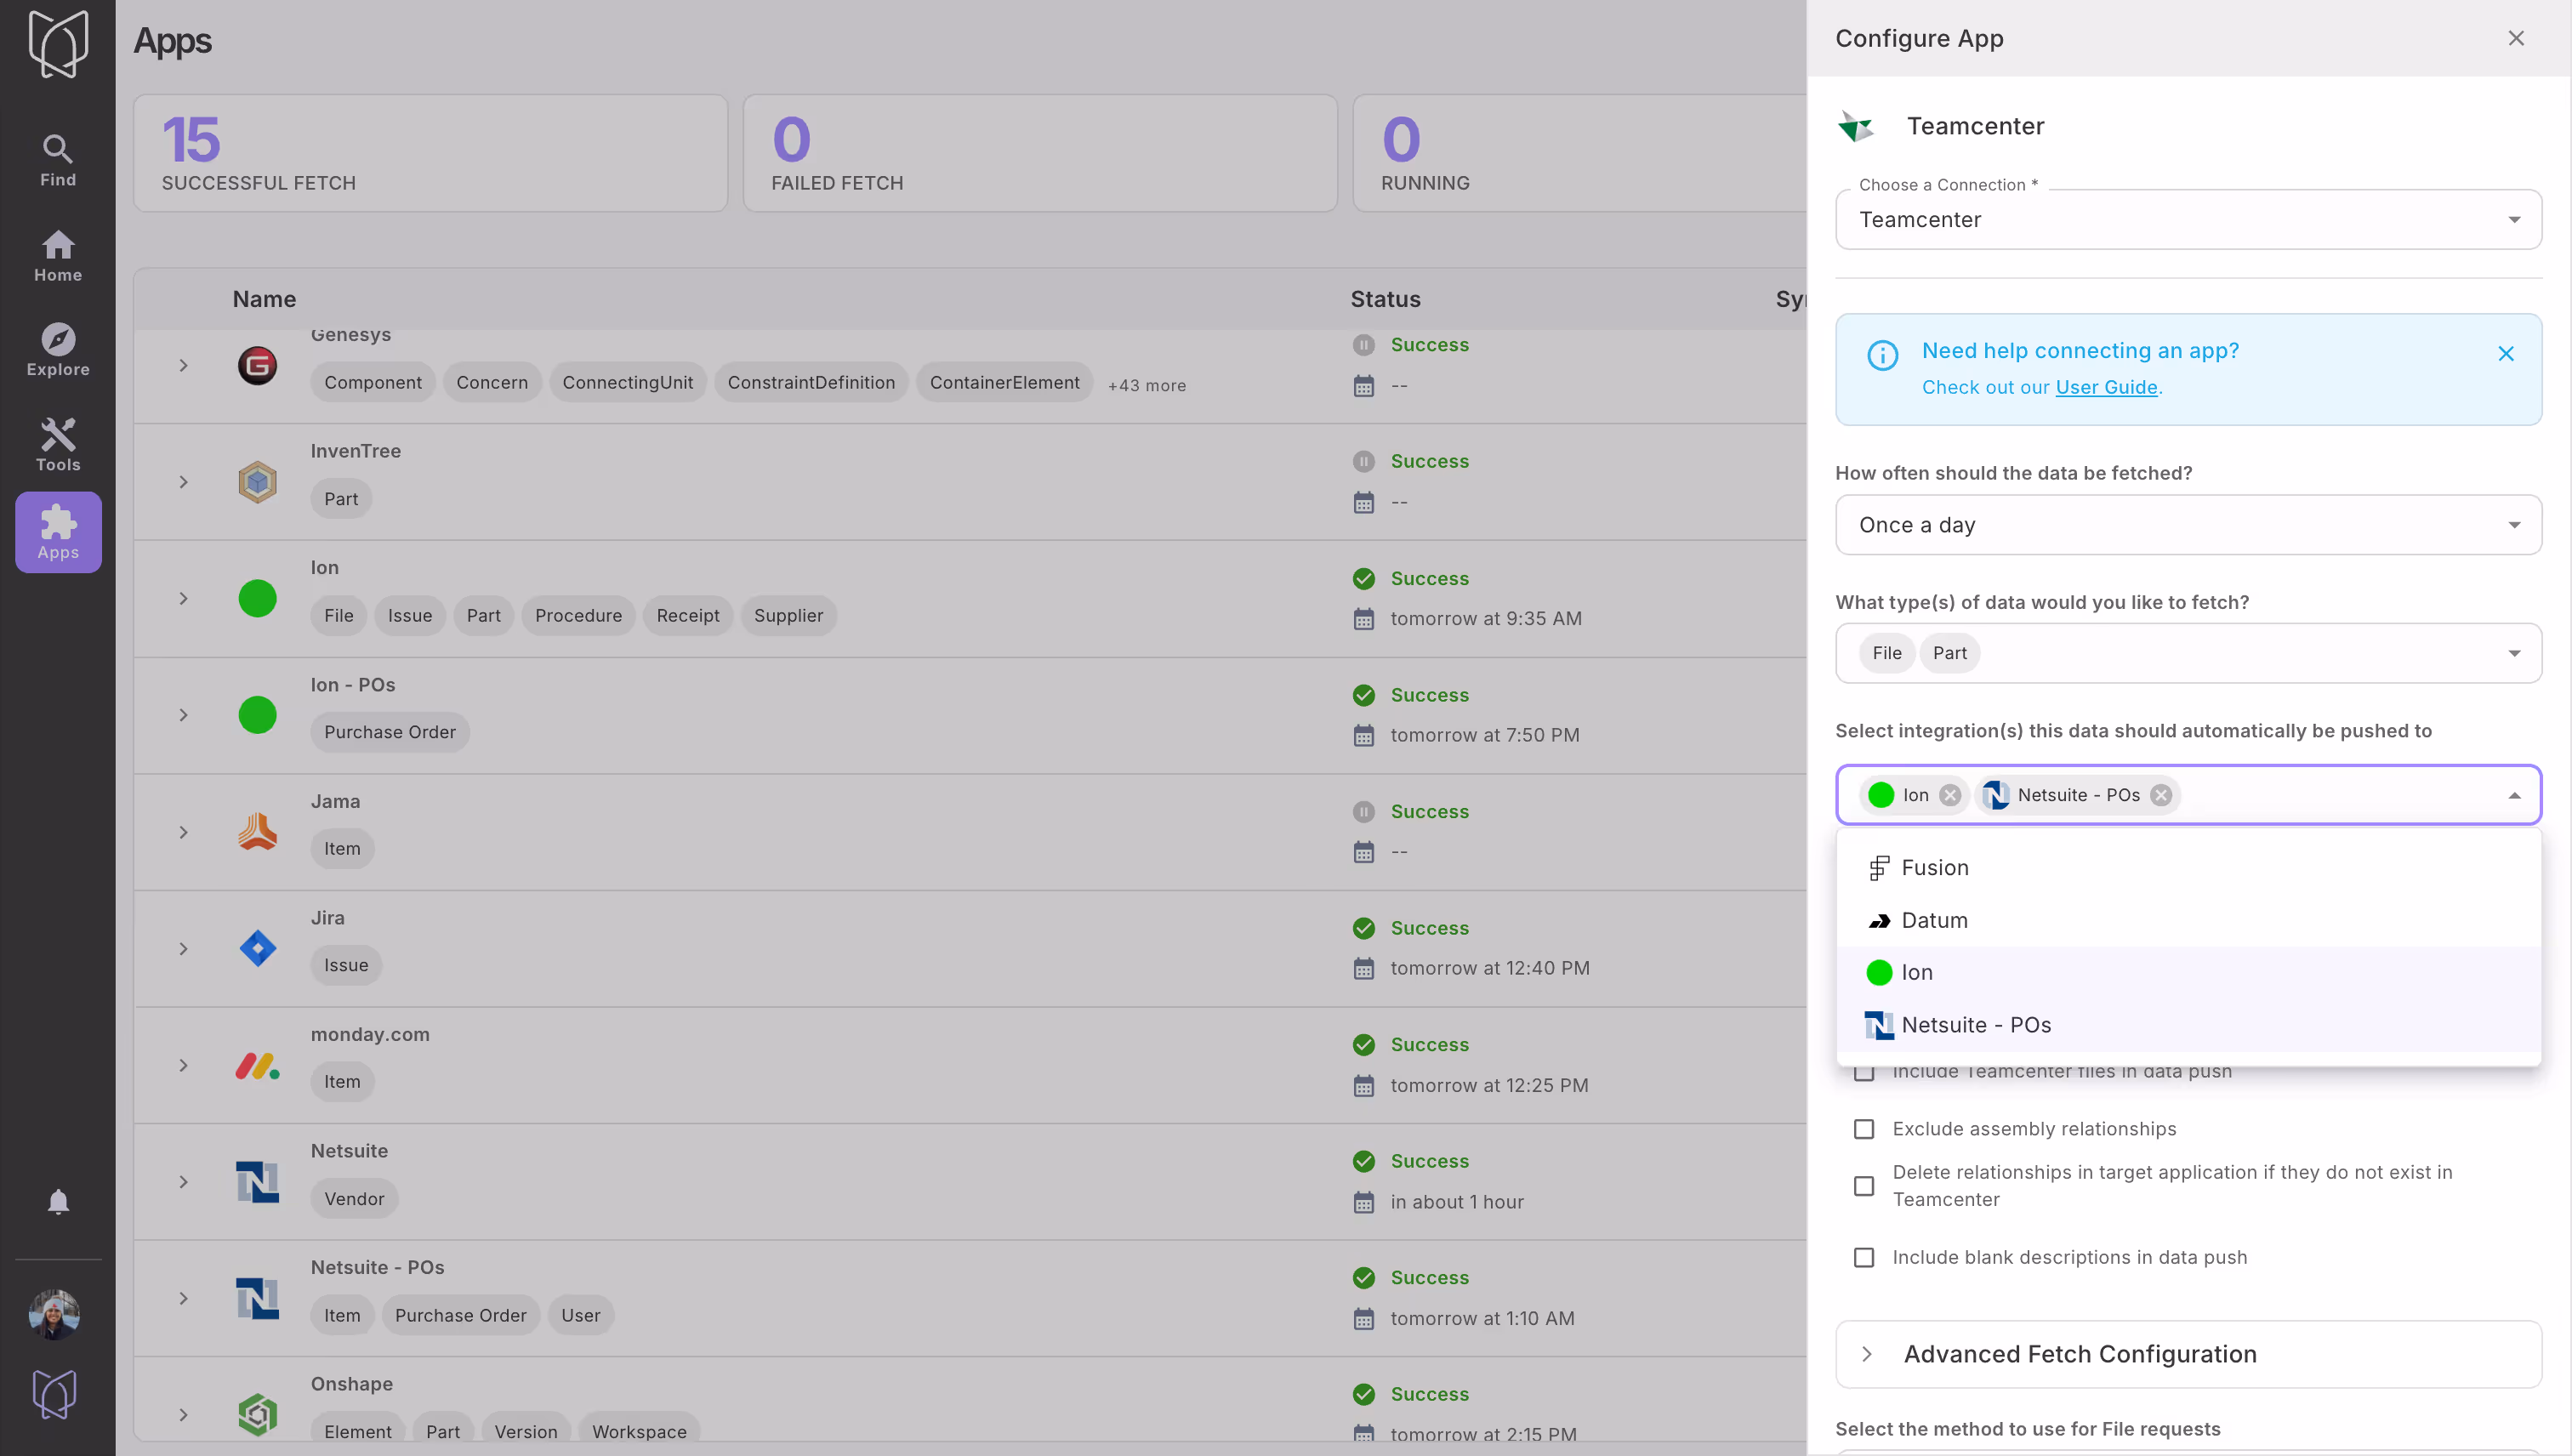Click the Successful Fetch counter card
Screen dimensions: 2572x1456
tap(430, 153)
